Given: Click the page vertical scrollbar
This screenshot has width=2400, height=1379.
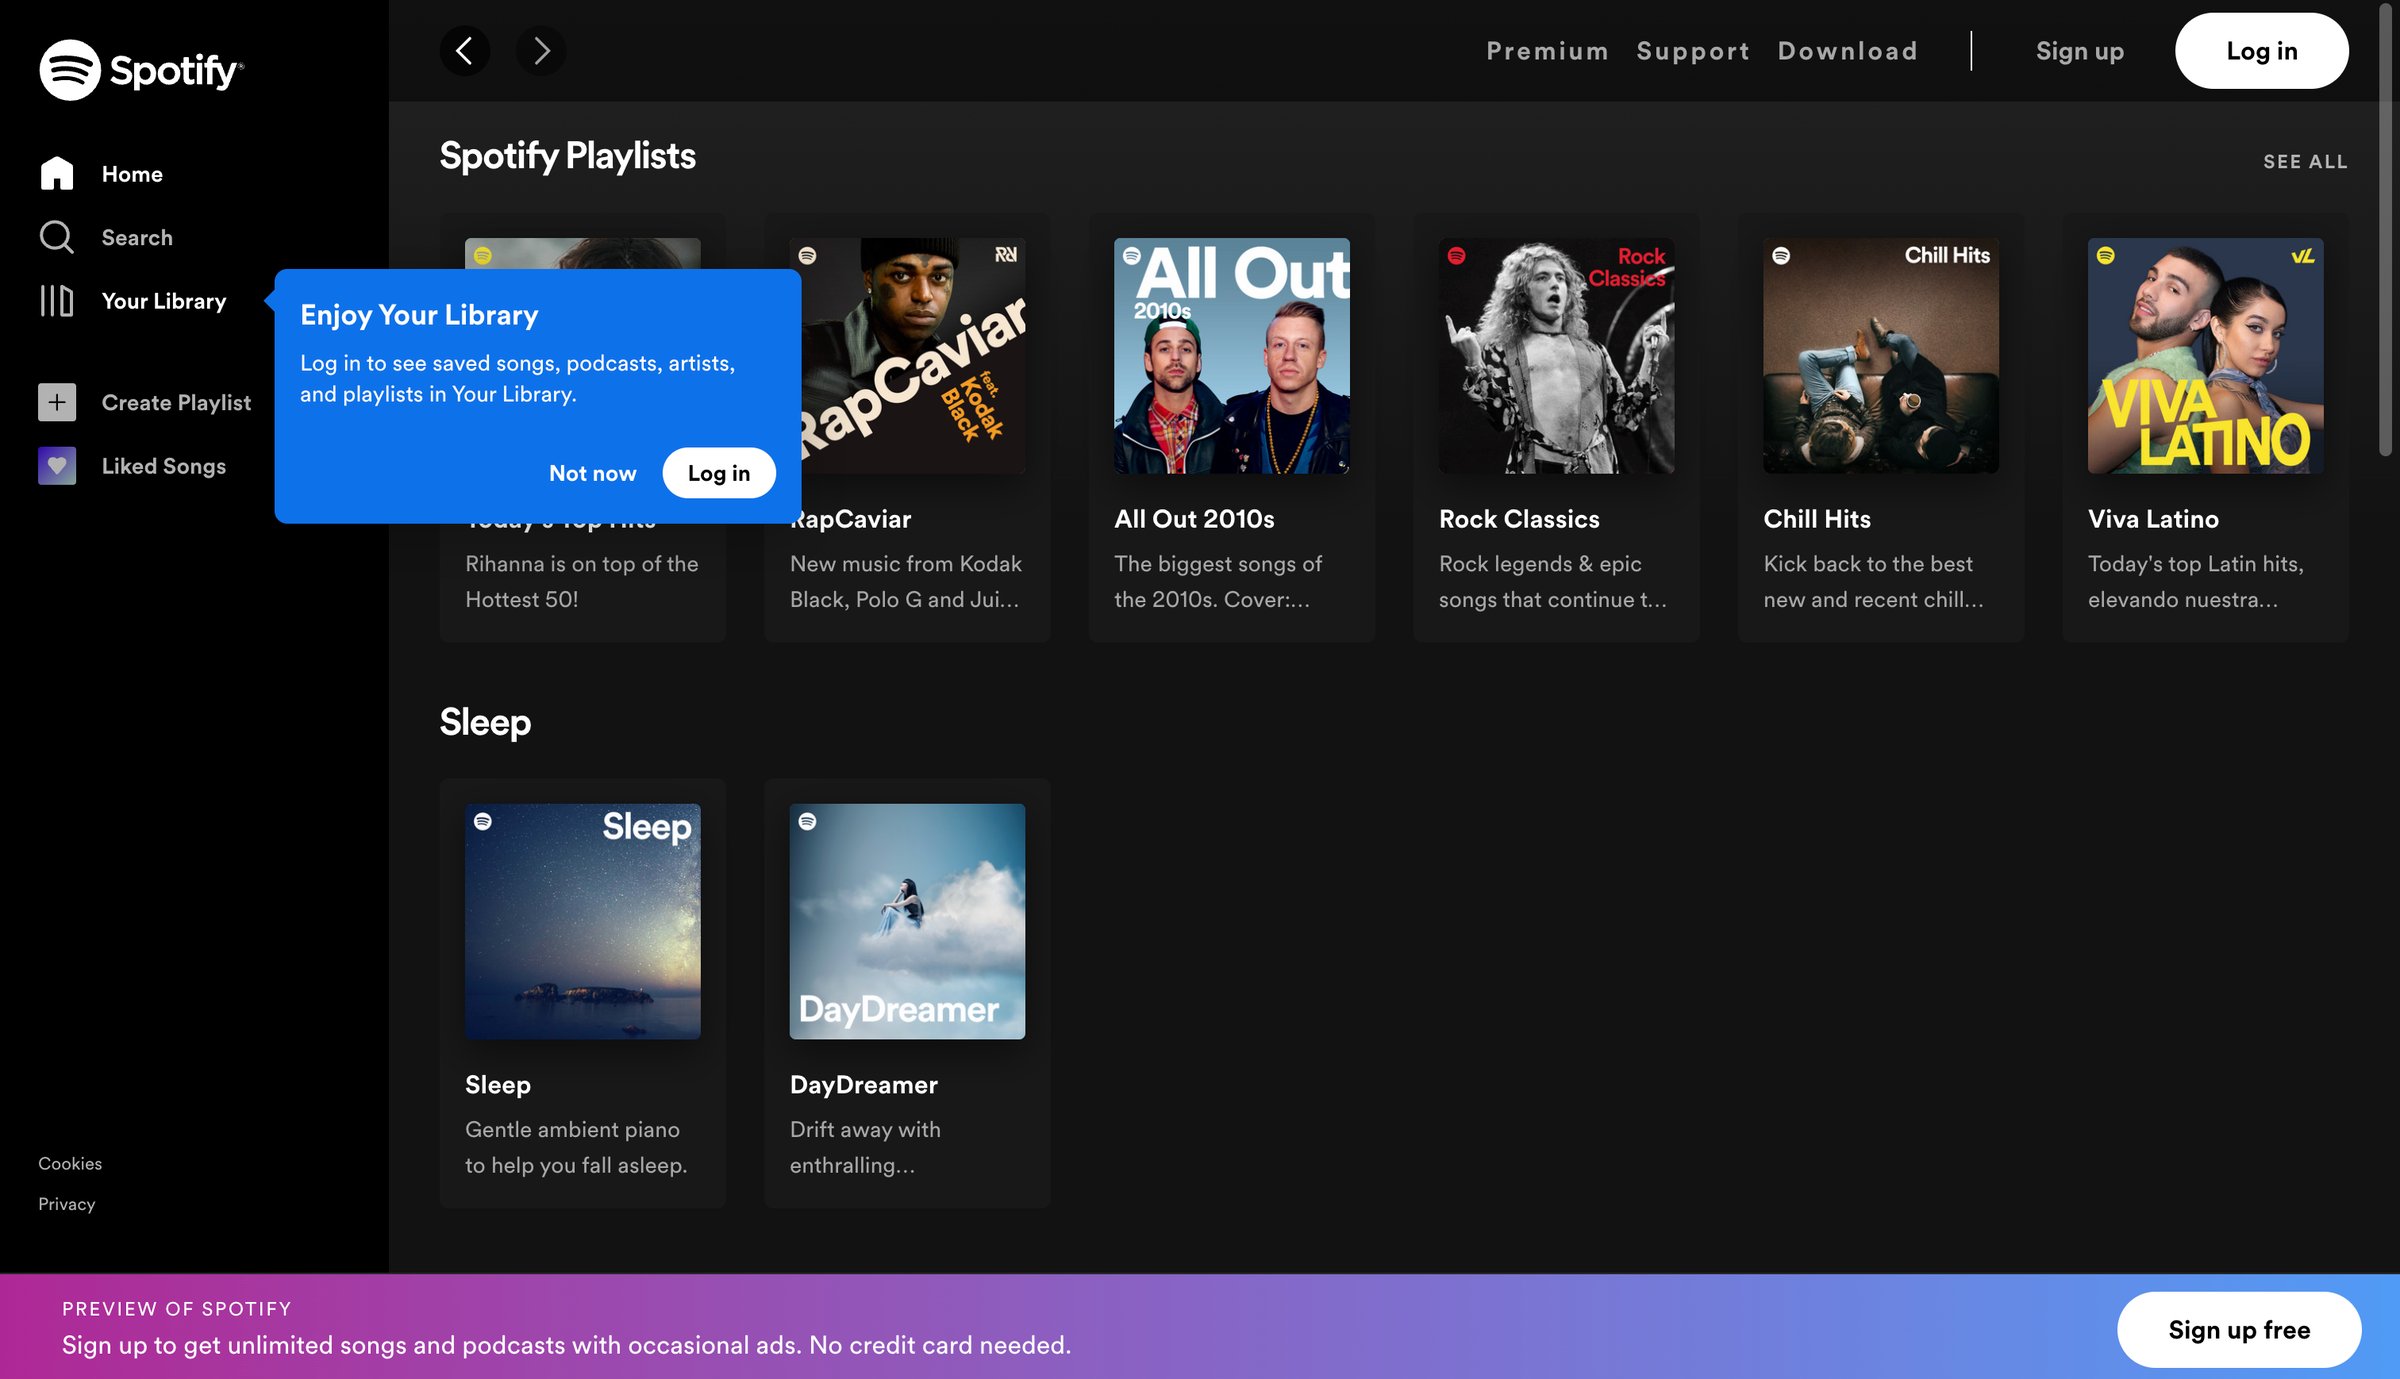Looking at the screenshot, I should [2385, 230].
